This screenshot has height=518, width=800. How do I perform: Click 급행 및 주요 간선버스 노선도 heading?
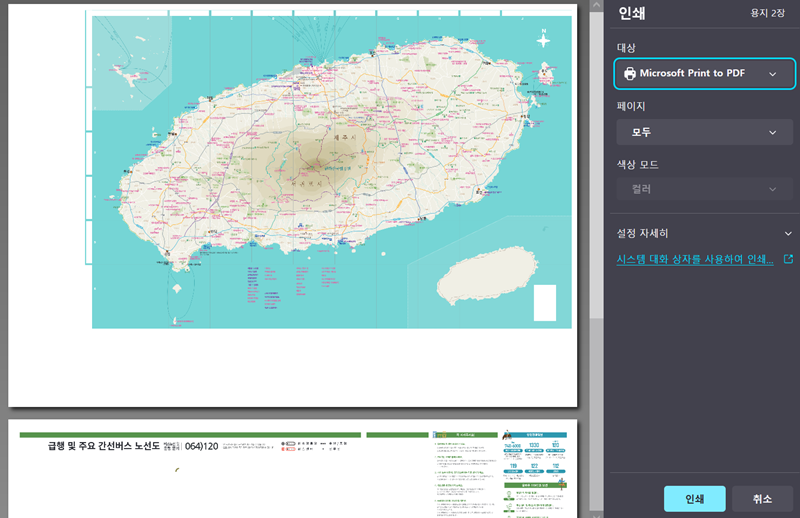click(x=104, y=446)
